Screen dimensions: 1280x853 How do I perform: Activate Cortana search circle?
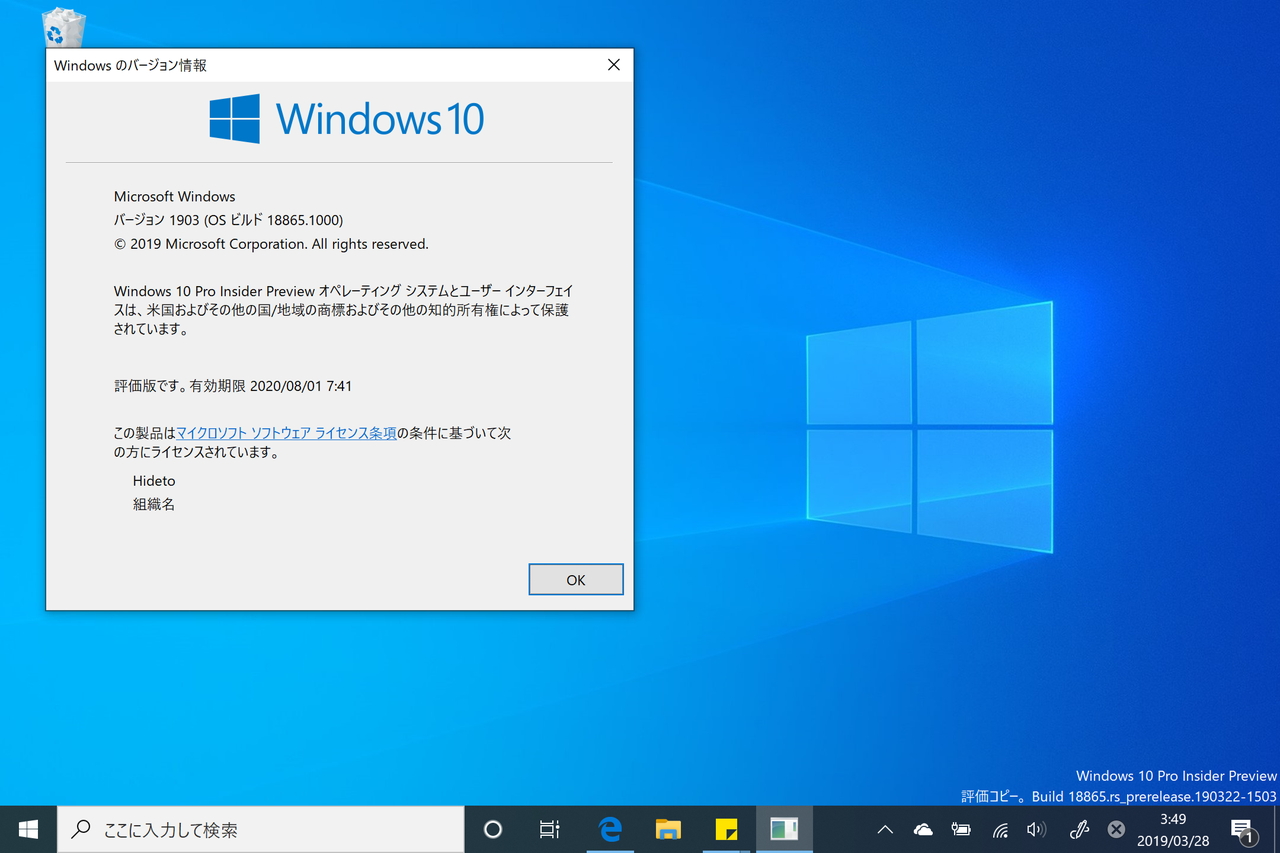point(492,829)
